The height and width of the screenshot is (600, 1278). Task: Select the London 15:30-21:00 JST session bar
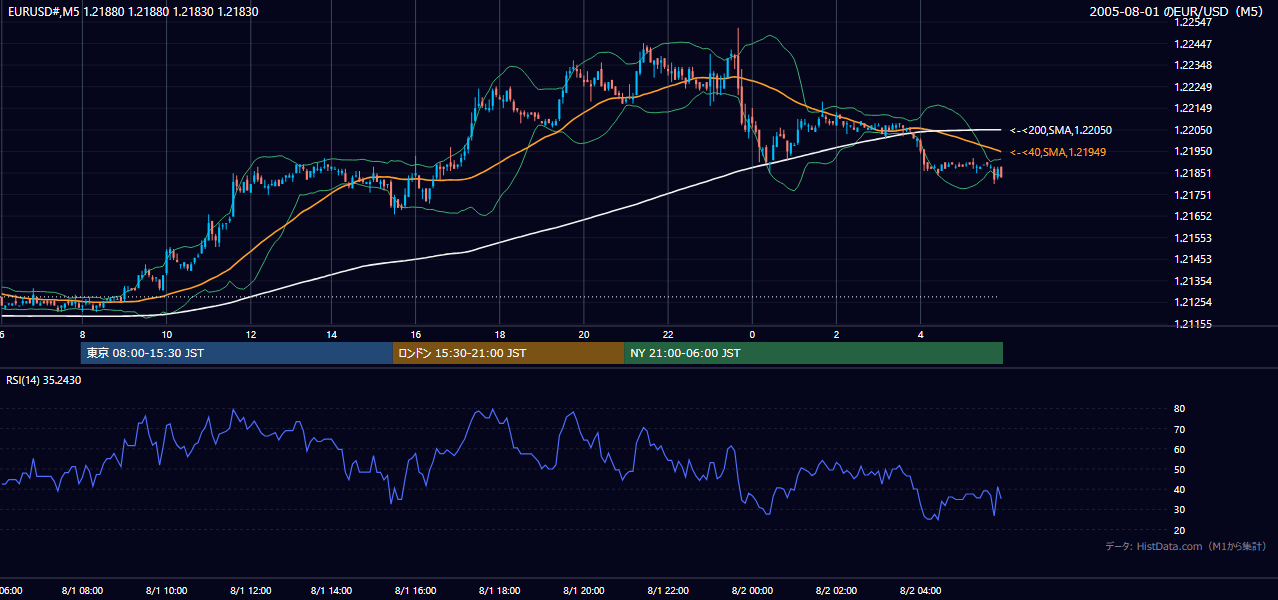[508, 353]
